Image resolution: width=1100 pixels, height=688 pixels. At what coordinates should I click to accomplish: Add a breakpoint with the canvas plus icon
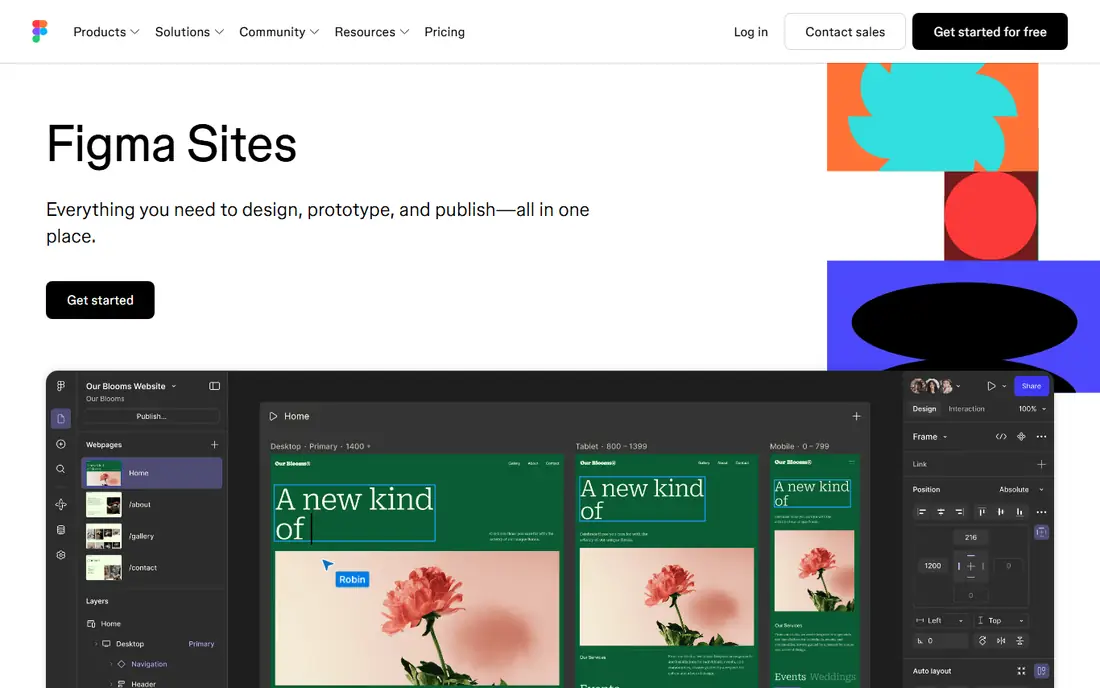(x=857, y=416)
